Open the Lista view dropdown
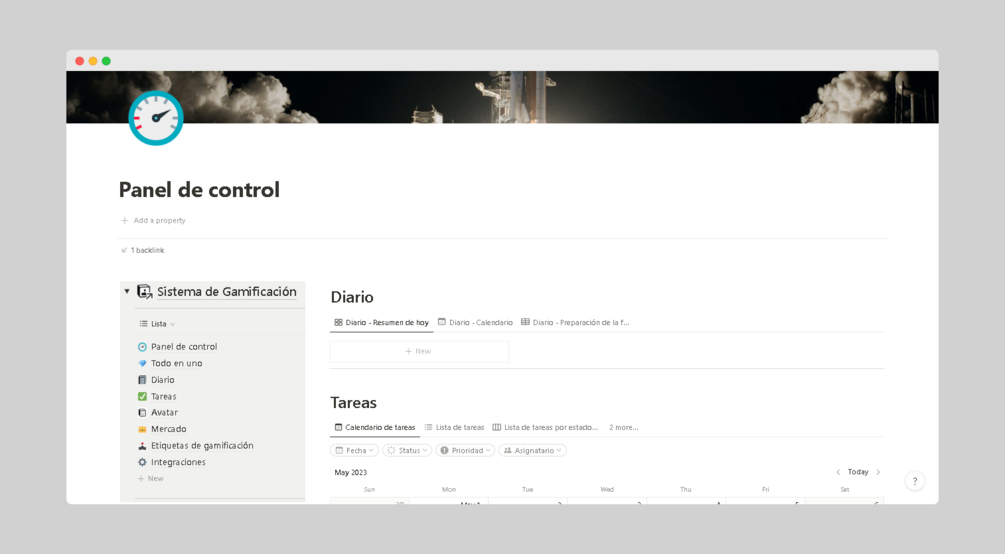 tap(157, 324)
